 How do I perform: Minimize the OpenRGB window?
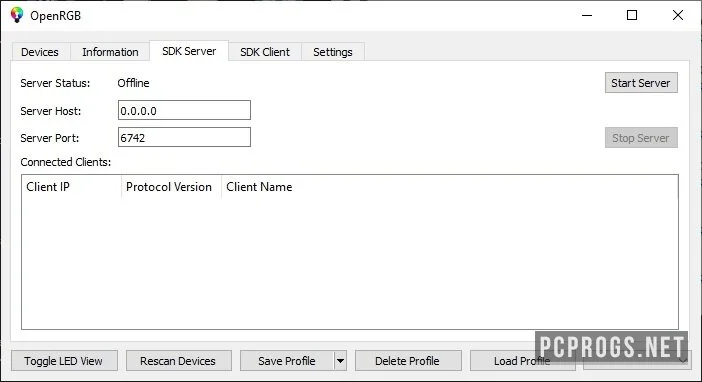pyautogui.click(x=587, y=15)
